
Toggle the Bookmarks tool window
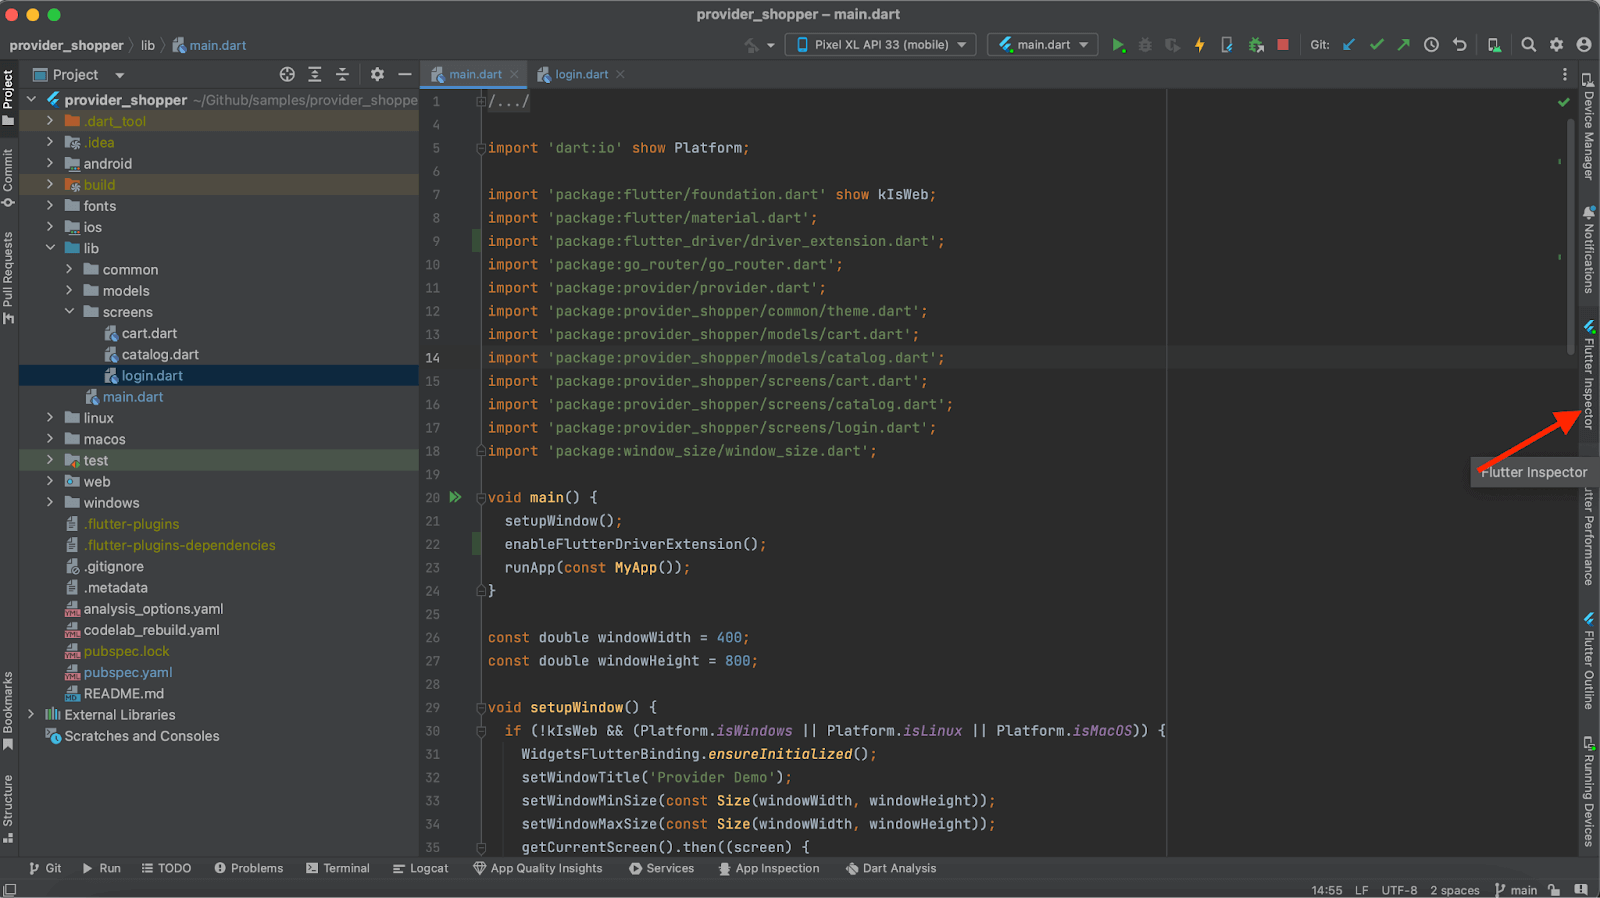click(8, 710)
